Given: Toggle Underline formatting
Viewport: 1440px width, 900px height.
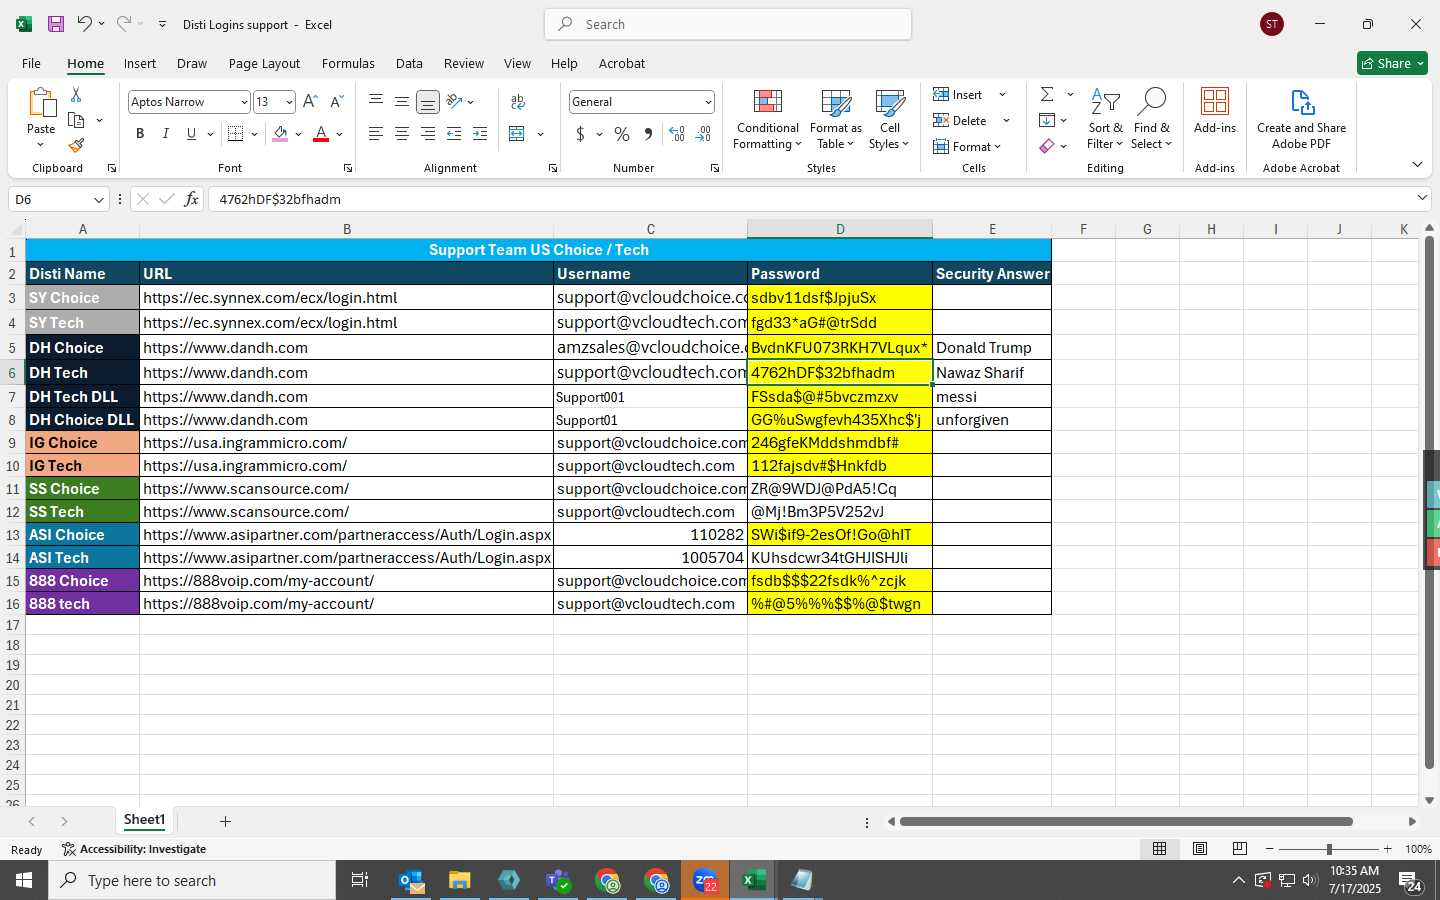Looking at the screenshot, I should [191, 134].
